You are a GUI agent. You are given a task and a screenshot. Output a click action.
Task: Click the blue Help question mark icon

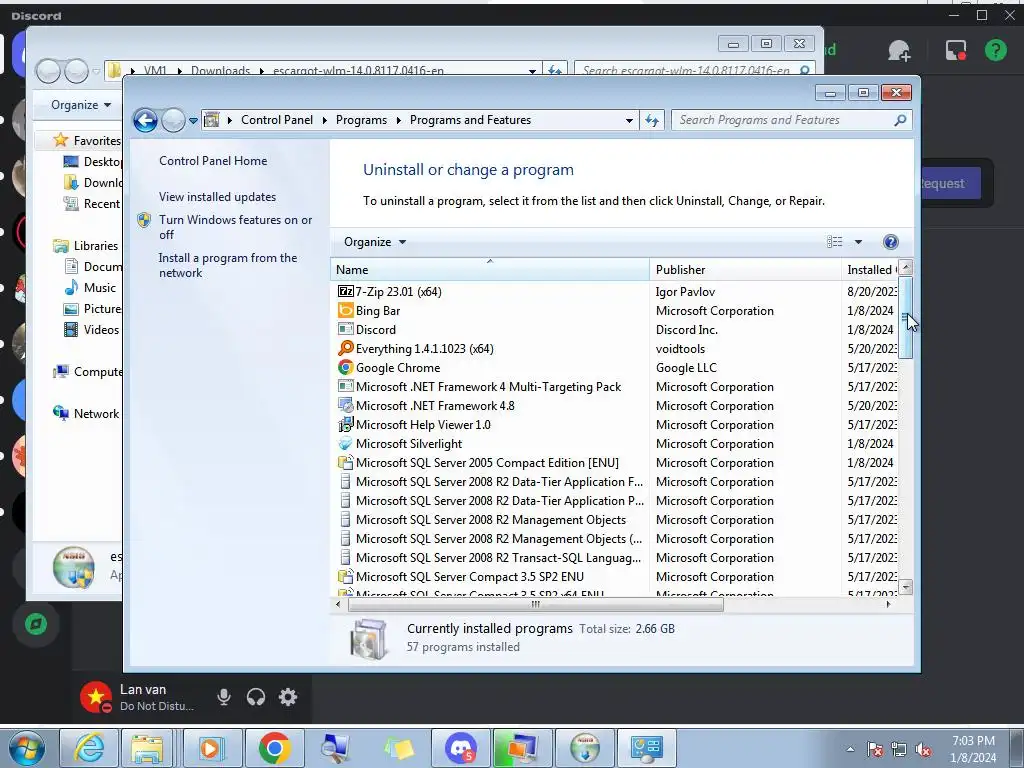pos(890,242)
